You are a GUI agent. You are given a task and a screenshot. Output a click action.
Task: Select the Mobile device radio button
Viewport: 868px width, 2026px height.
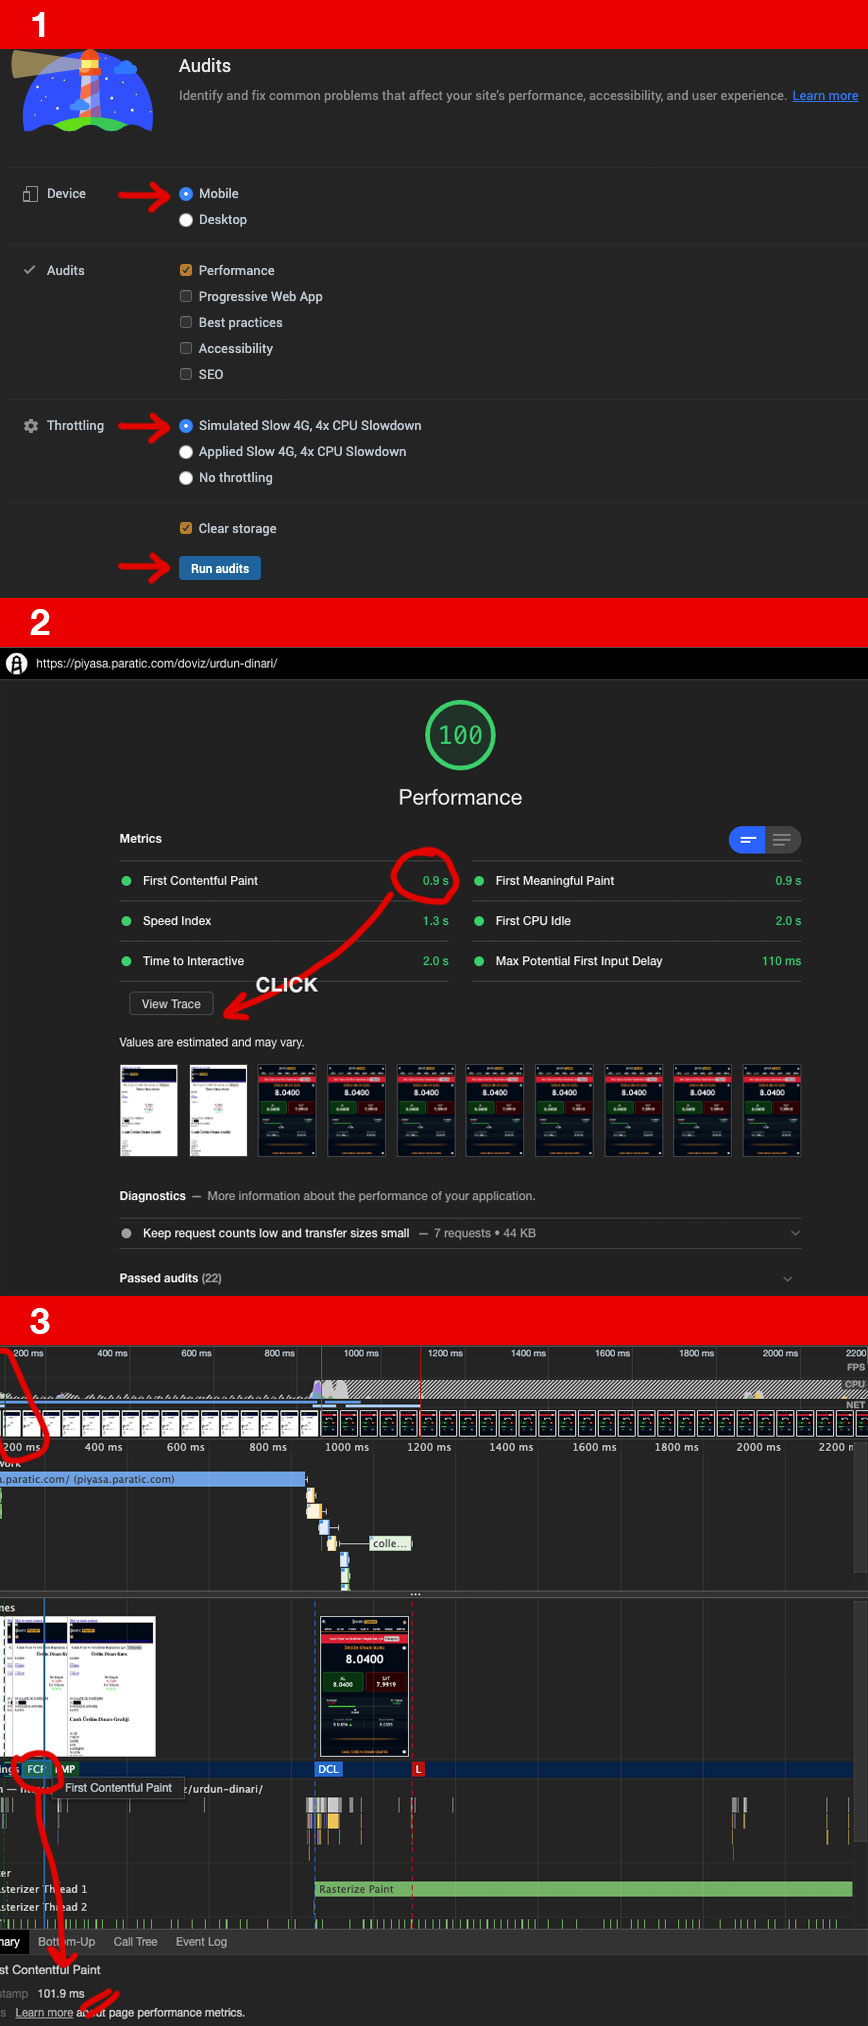(x=186, y=194)
